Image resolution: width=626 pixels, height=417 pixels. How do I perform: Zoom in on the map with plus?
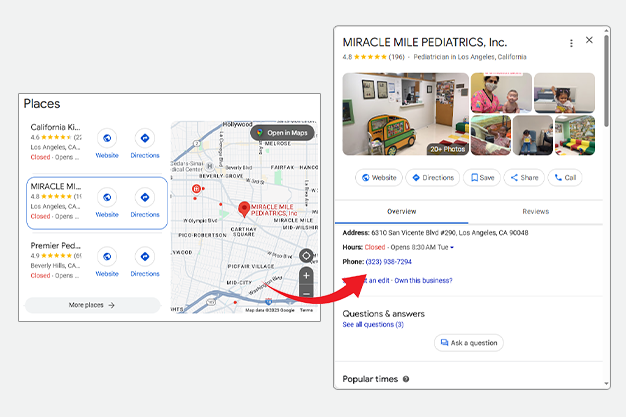306,276
